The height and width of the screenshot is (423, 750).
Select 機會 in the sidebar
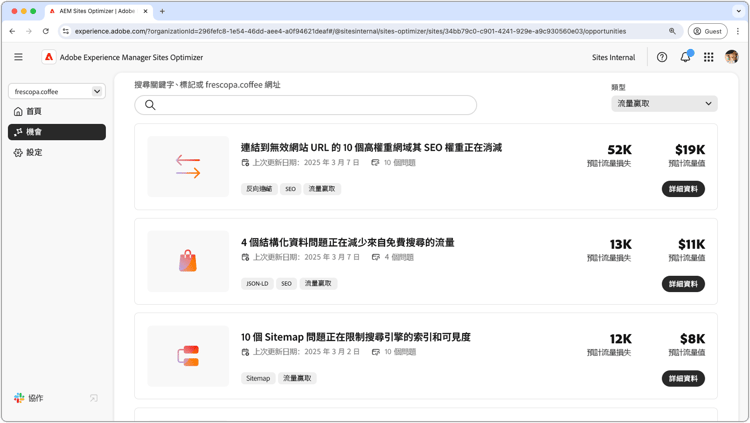coord(57,132)
